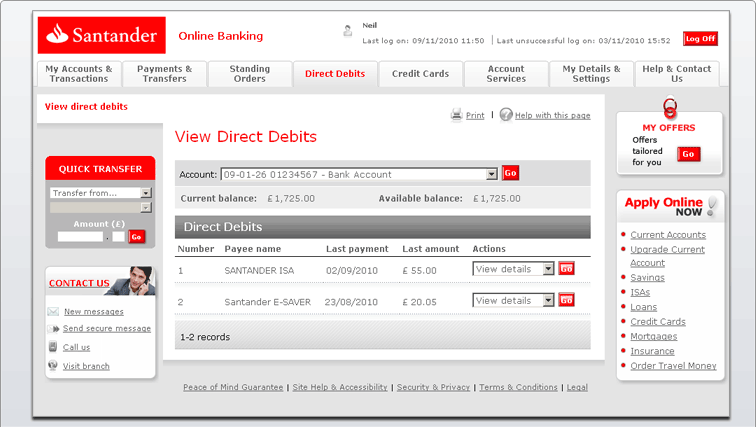Open the Legal footer link
Viewport: 756px width, 427px height.
(x=577, y=387)
